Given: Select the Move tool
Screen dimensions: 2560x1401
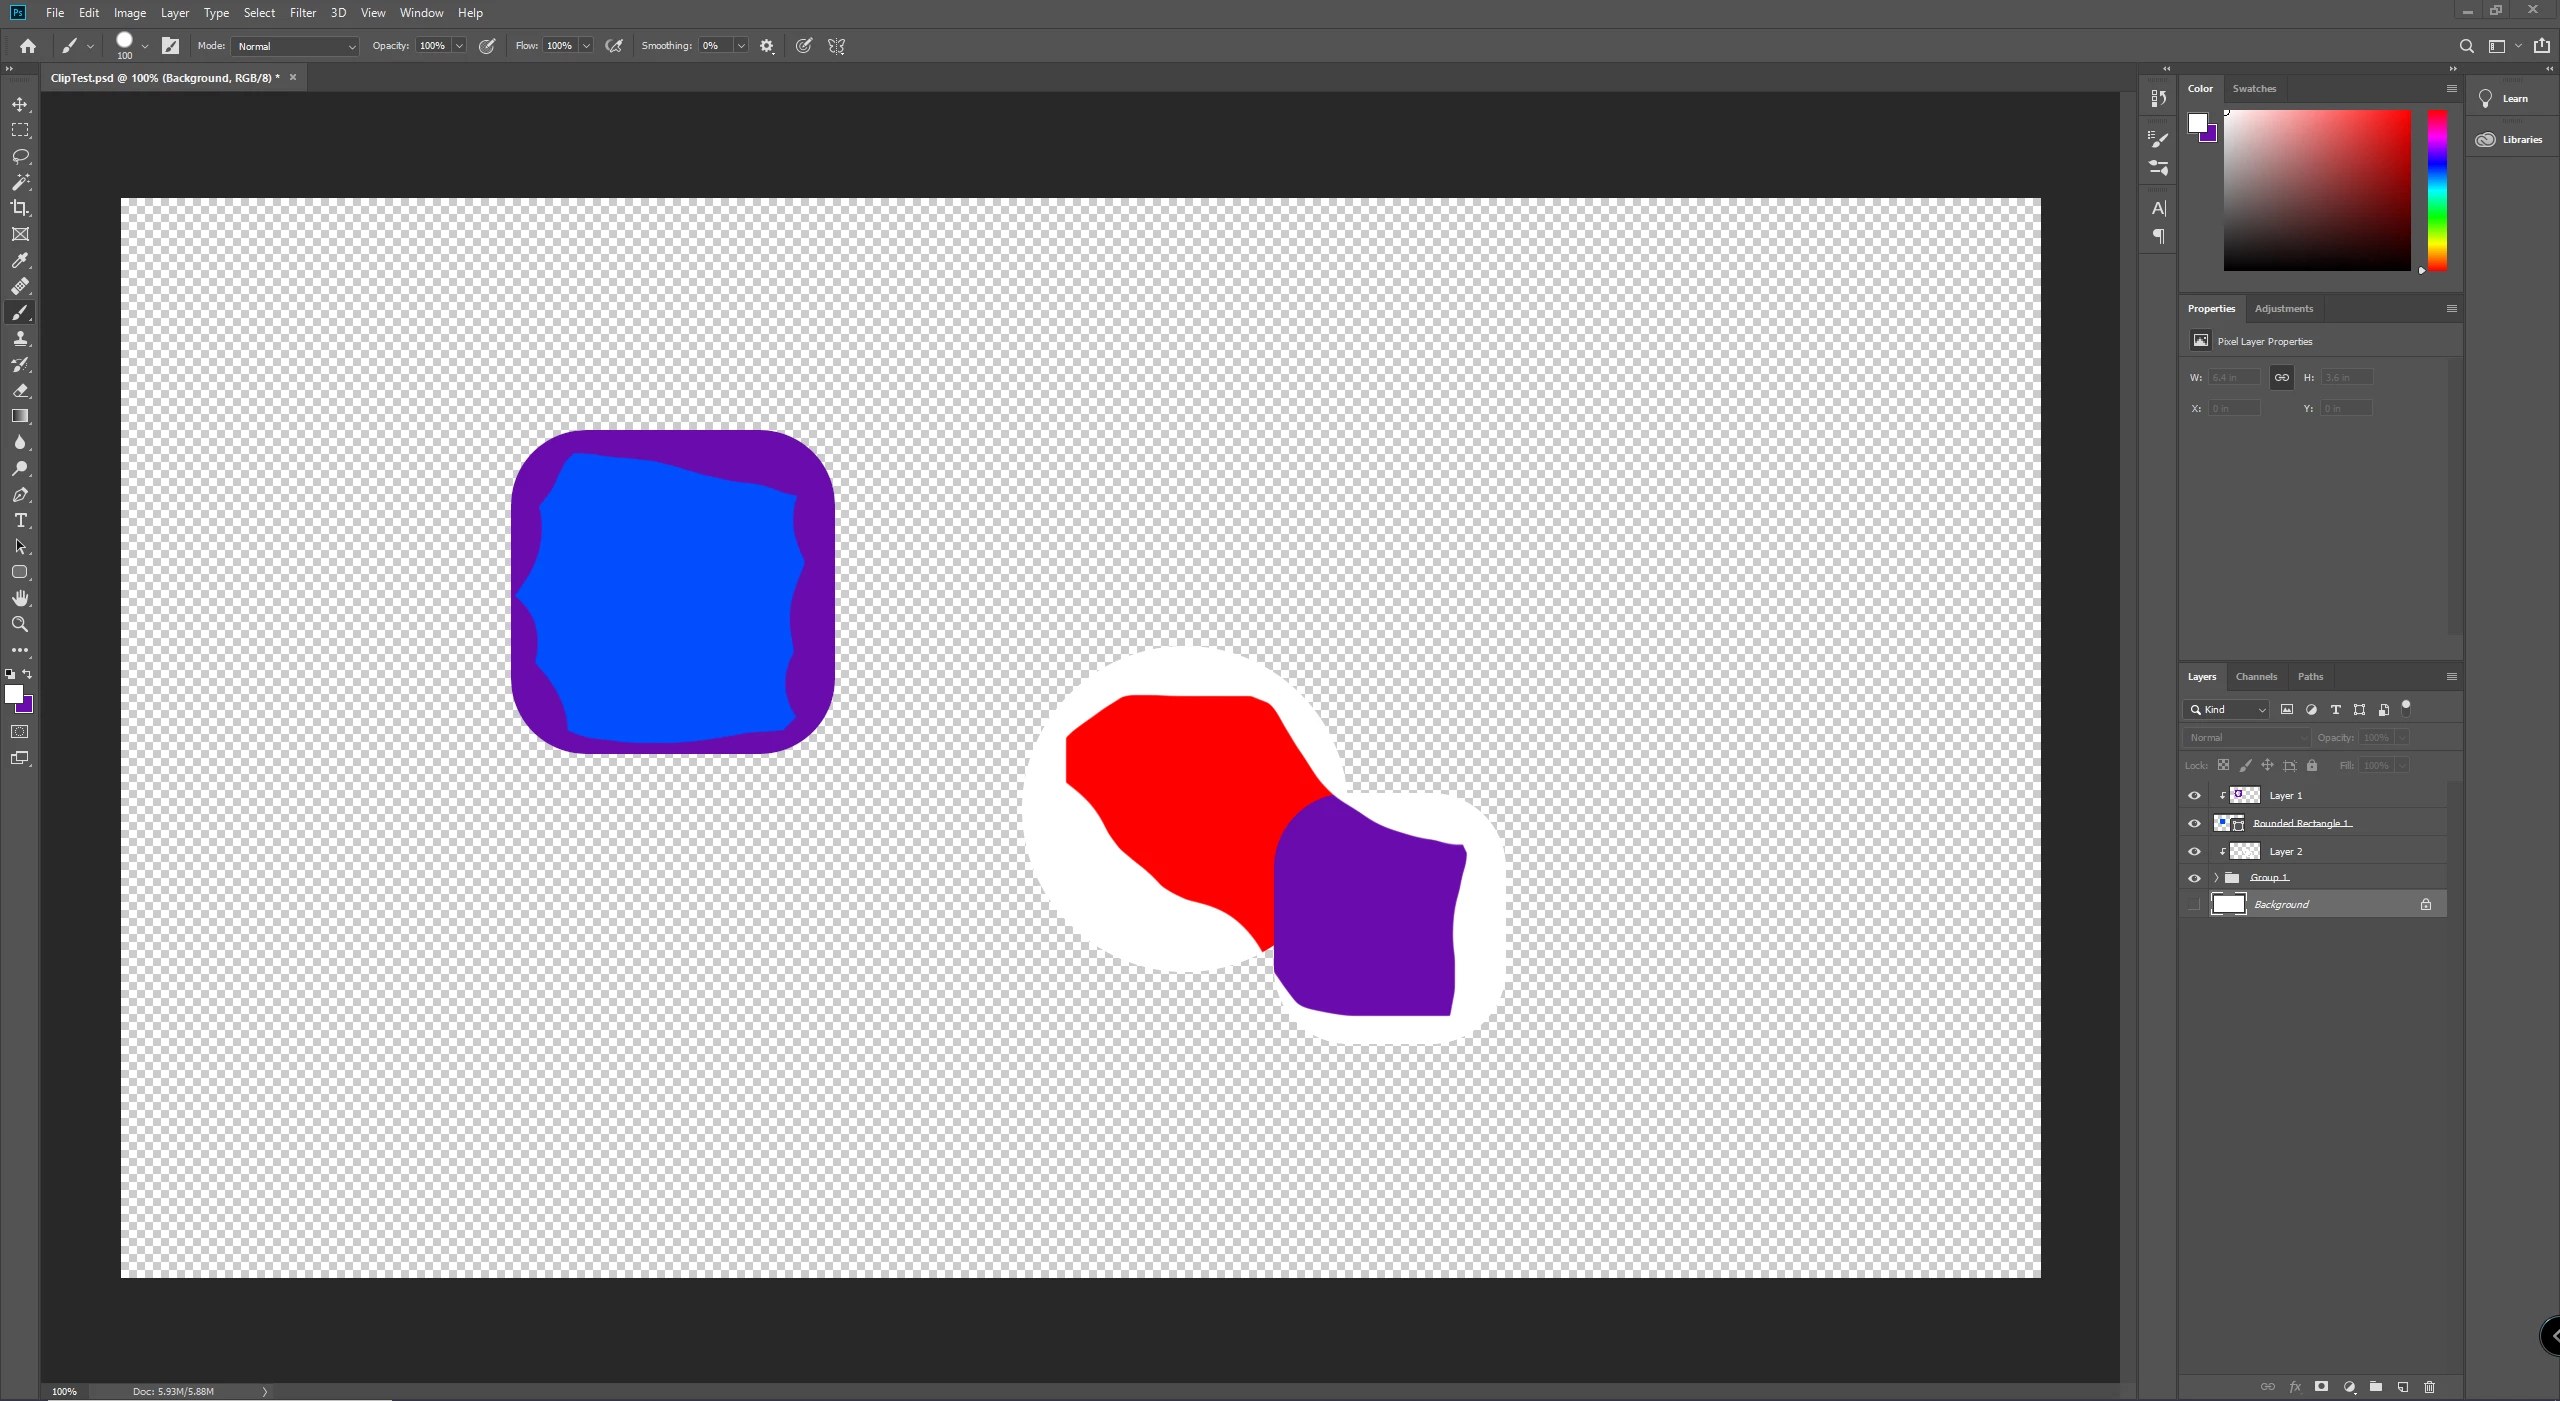Looking at the screenshot, I should (x=20, y=105).
